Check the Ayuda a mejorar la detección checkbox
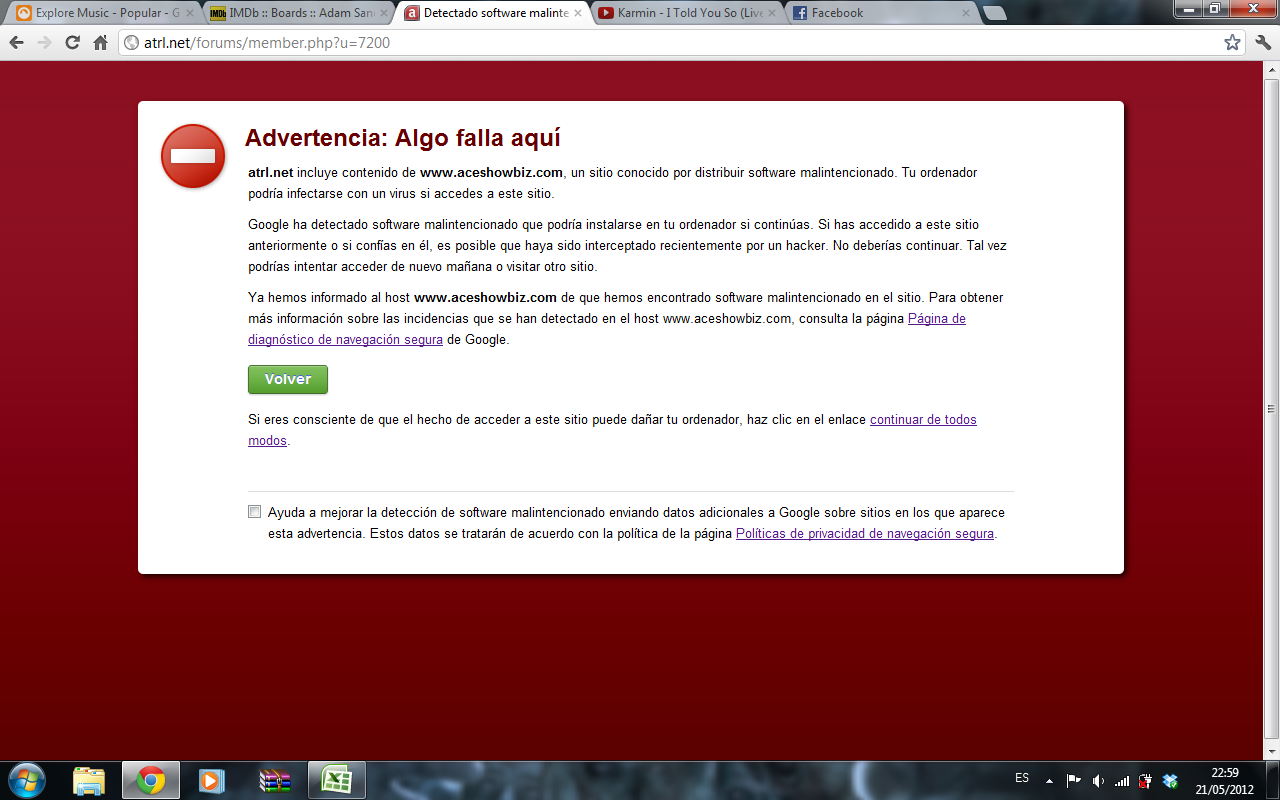Image resolution: width=1280 pixels, height=800 pixels. (x=254, y=512)
